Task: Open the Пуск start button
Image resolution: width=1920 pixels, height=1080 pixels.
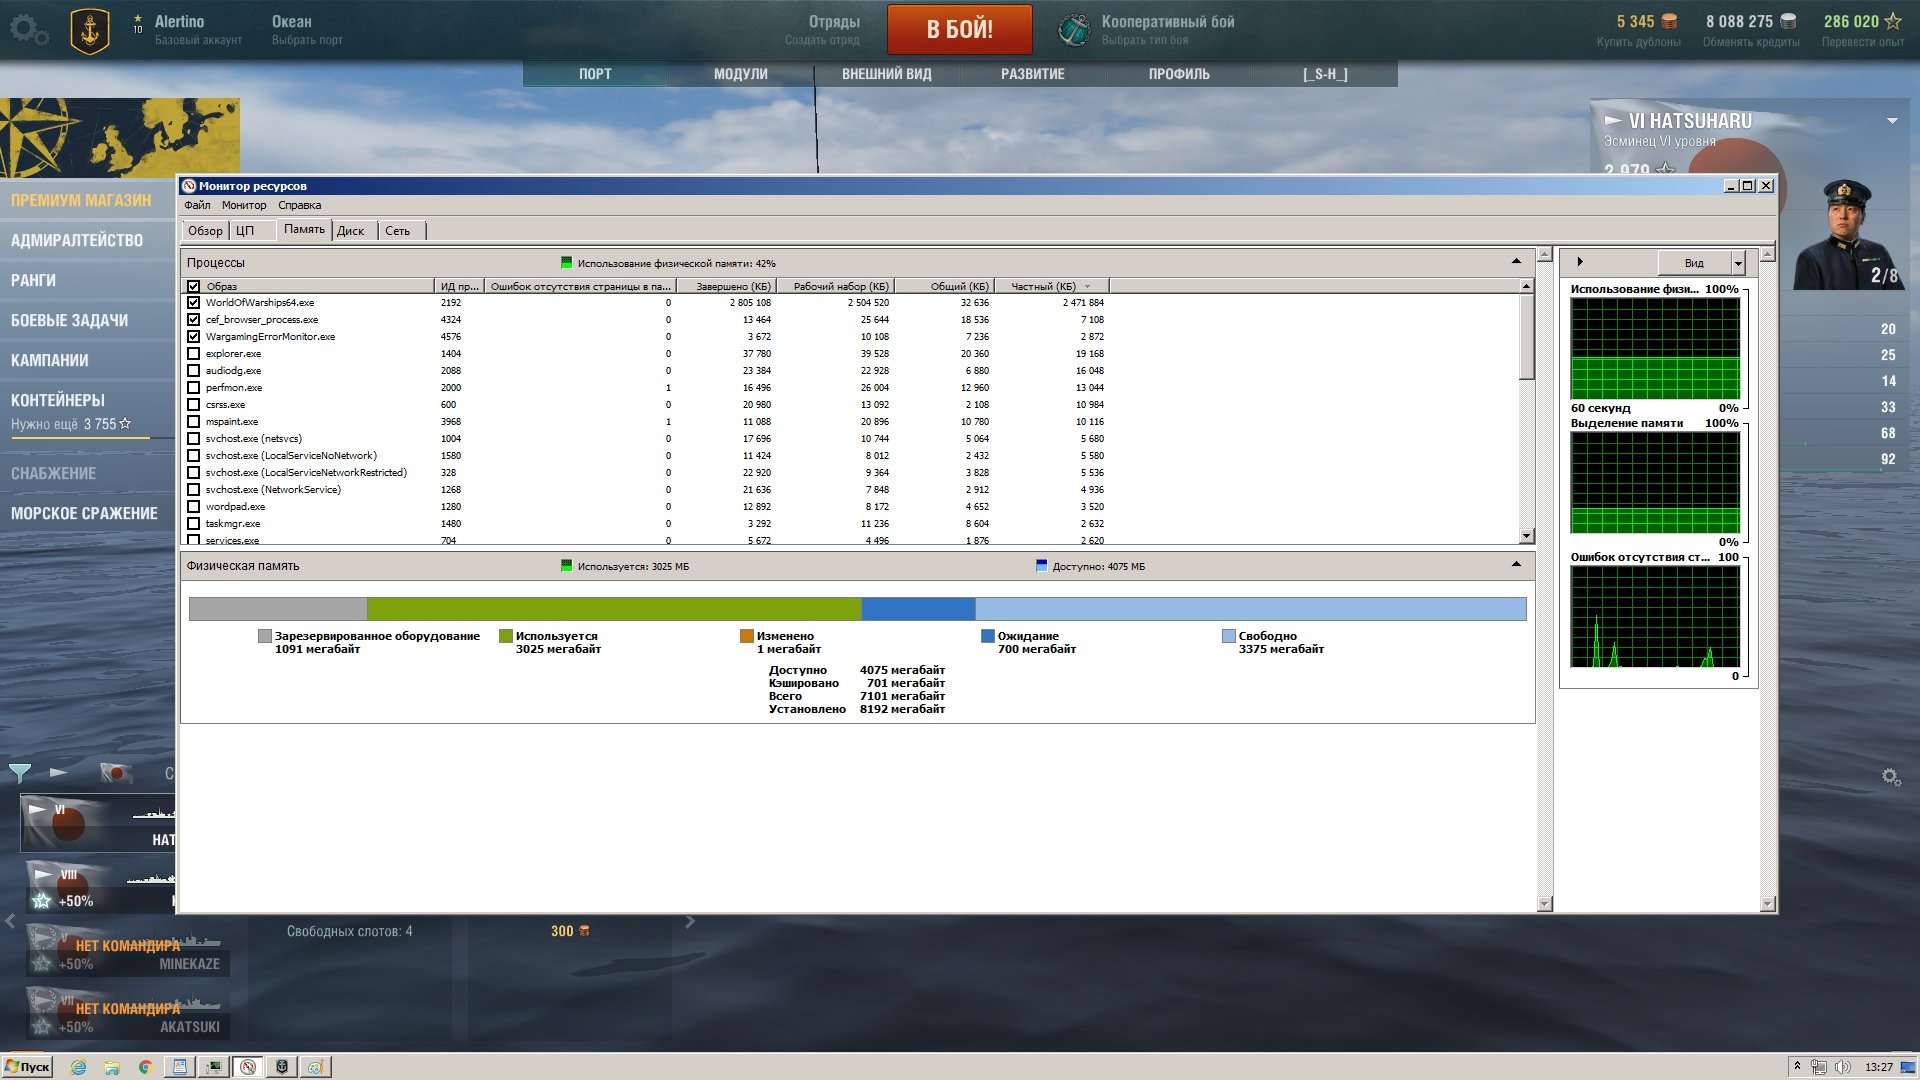Action: pyautogui.click(x=28, y=1067)
